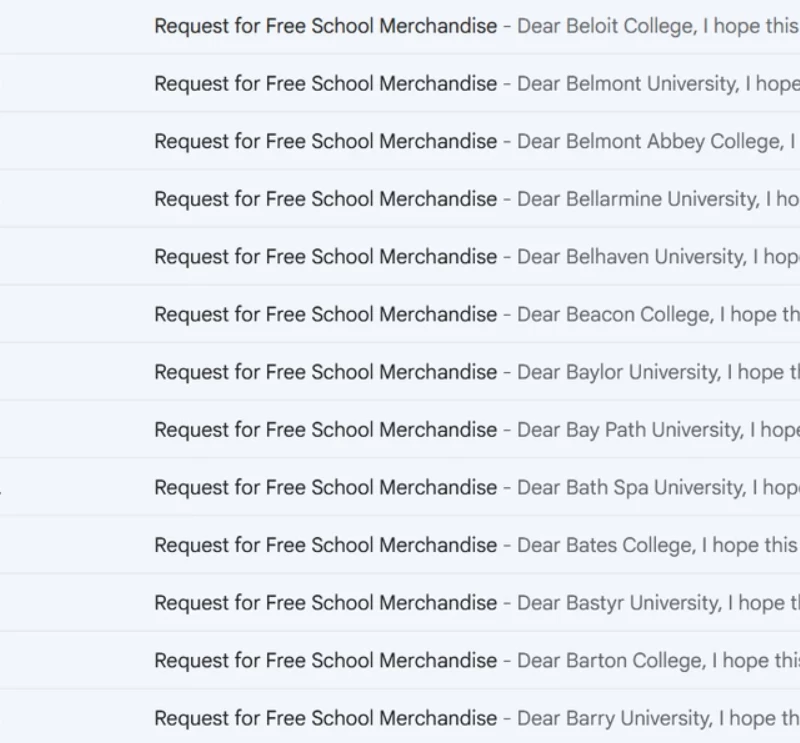Image resolution: width=800 pixels, height=743 pixels.
Task: Open the Beacon College email
Action: coord(400,314)
